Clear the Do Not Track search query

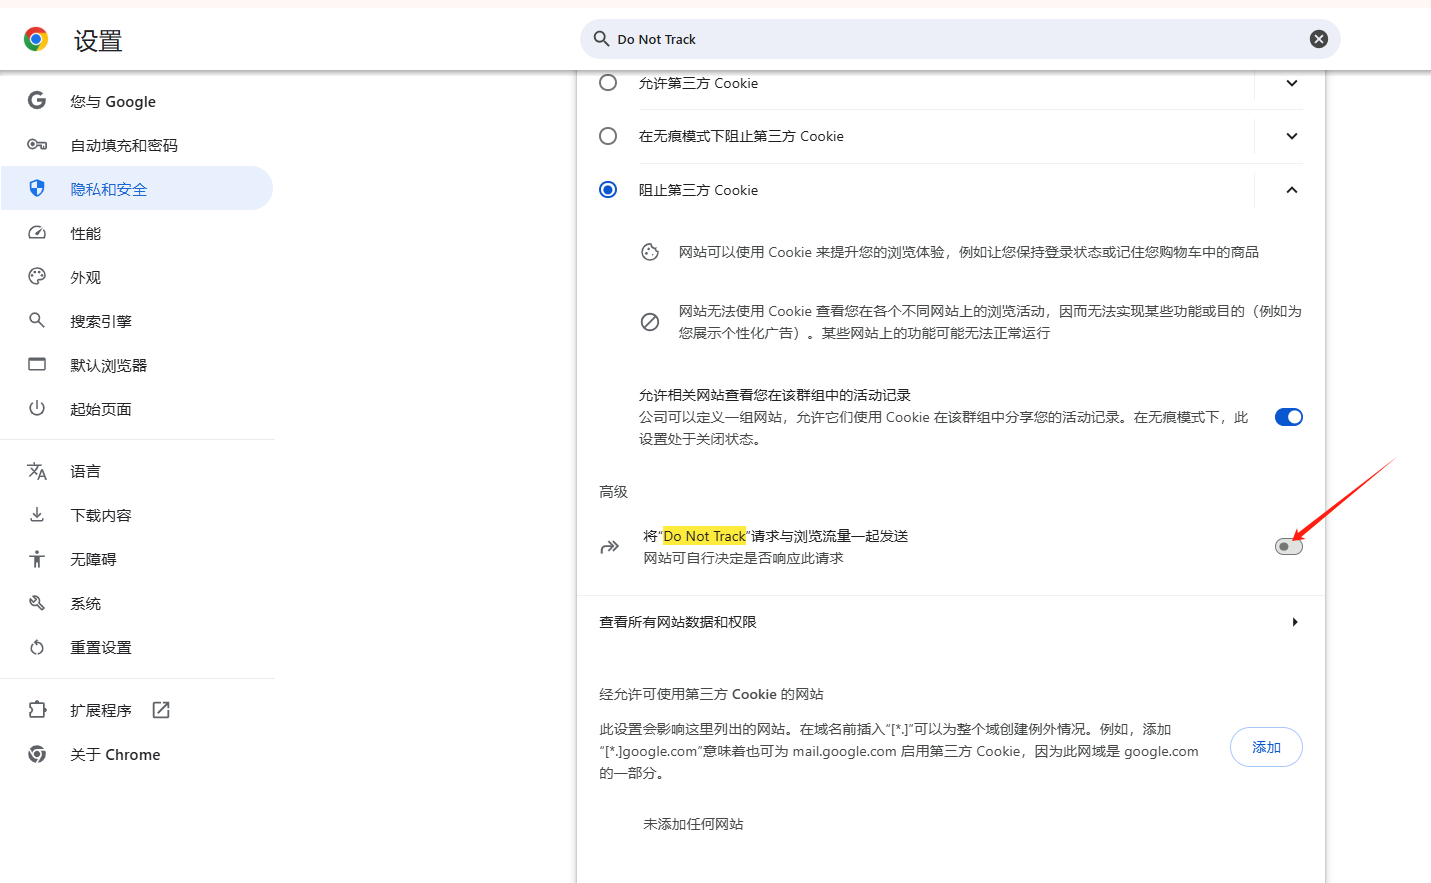[x=1319, y=39]
